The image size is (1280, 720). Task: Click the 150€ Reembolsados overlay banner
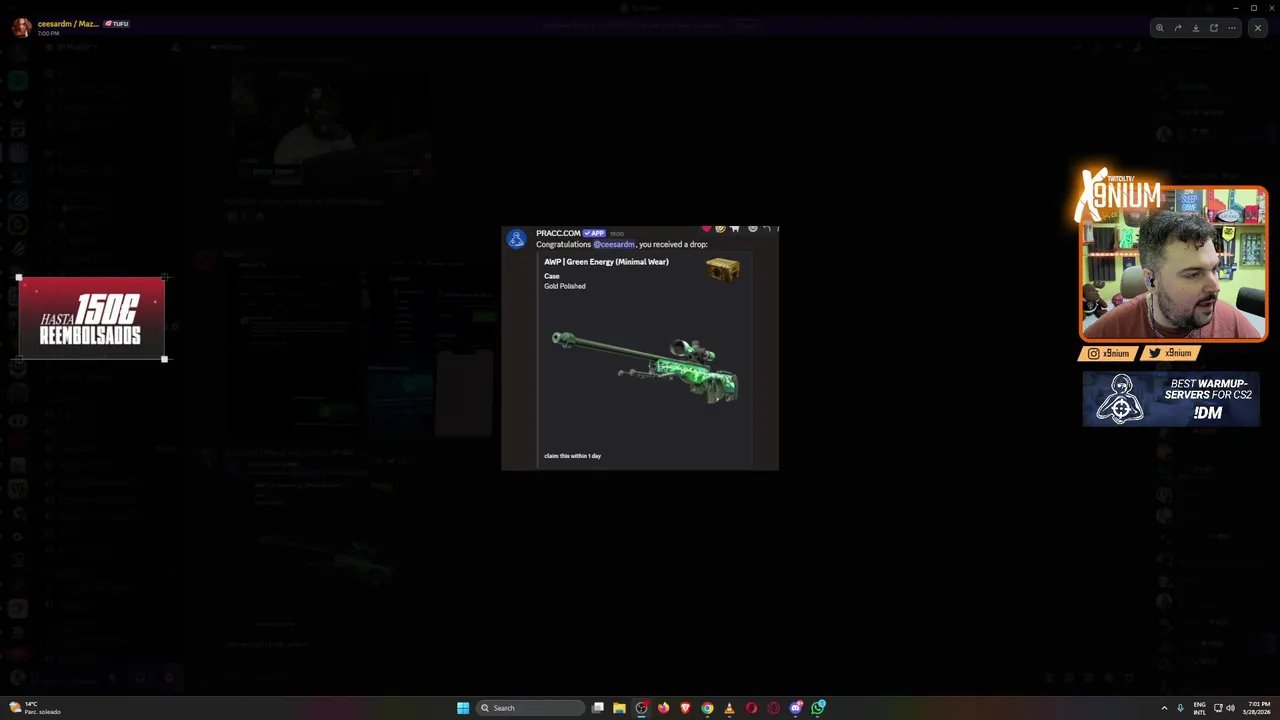[91, 318]
